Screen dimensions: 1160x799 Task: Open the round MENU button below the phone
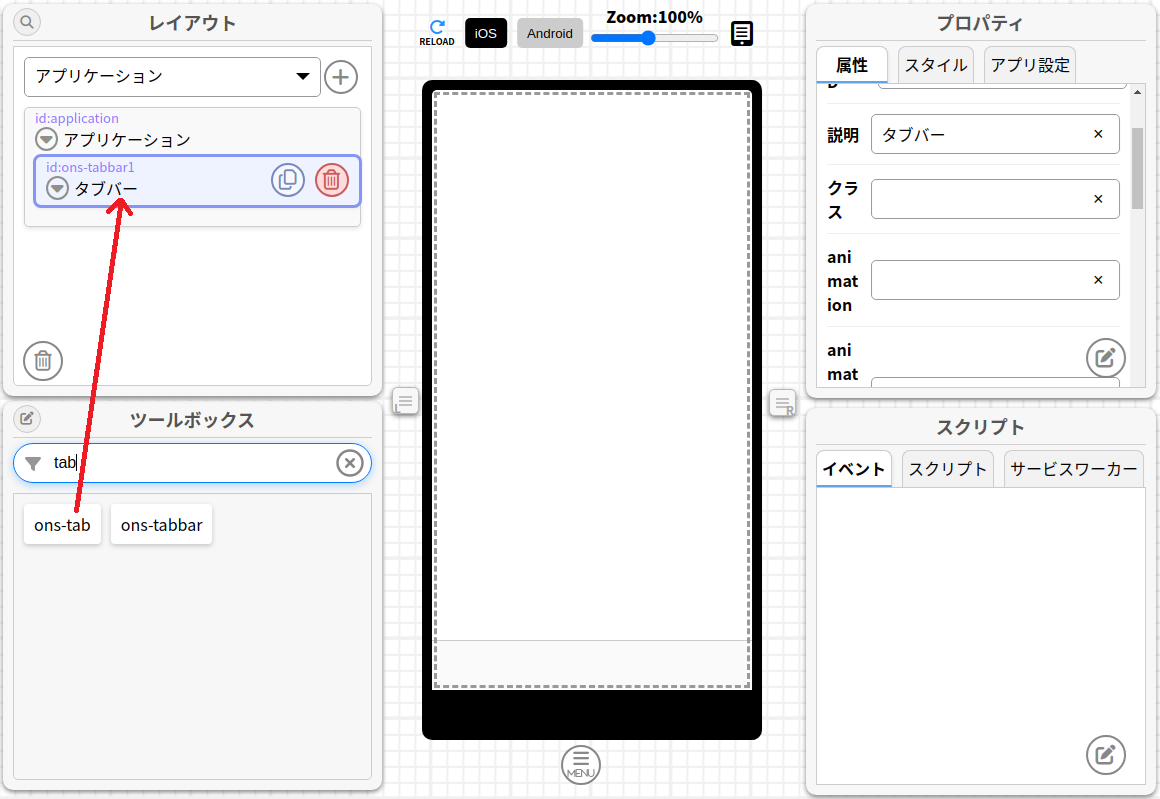click(581, 764)
